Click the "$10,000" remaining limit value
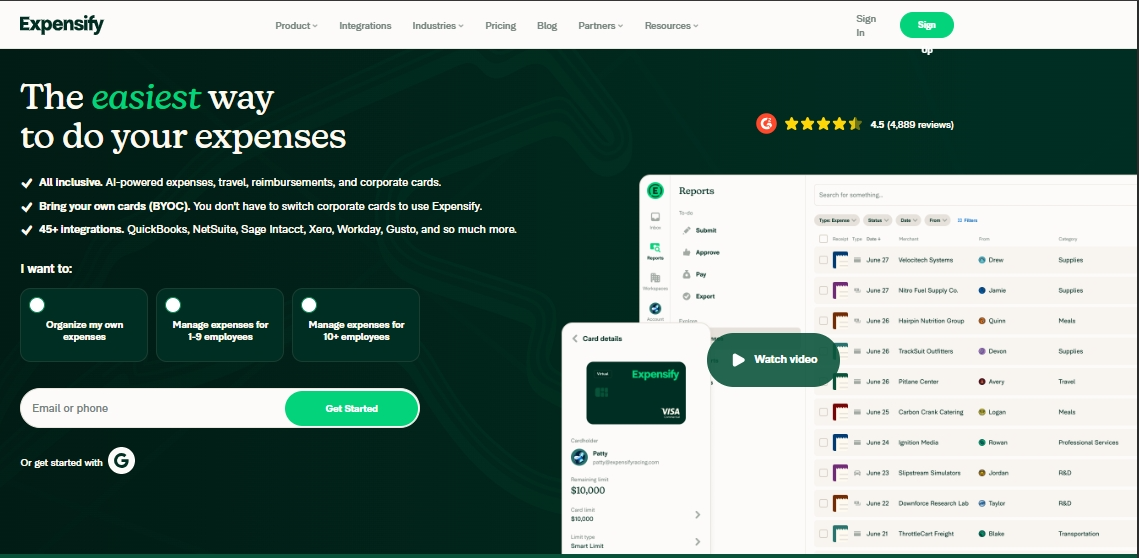 [x=588, y=490]
